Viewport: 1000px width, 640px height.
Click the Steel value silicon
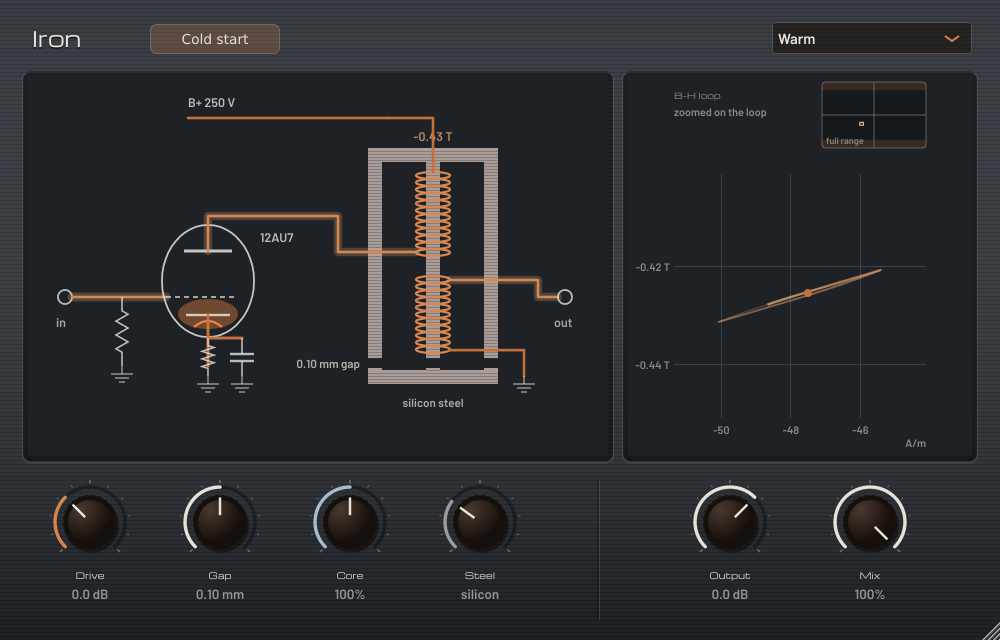[480, 595]
